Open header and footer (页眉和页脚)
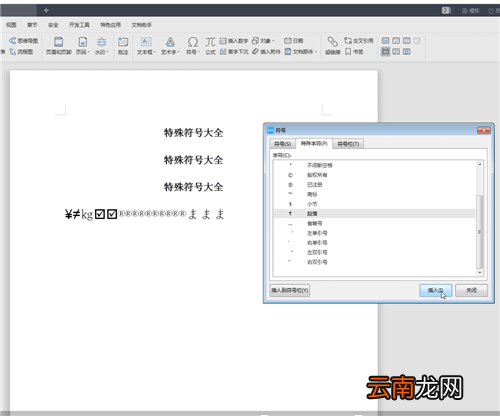Screen dimensions: 500x416 [59, 46]
